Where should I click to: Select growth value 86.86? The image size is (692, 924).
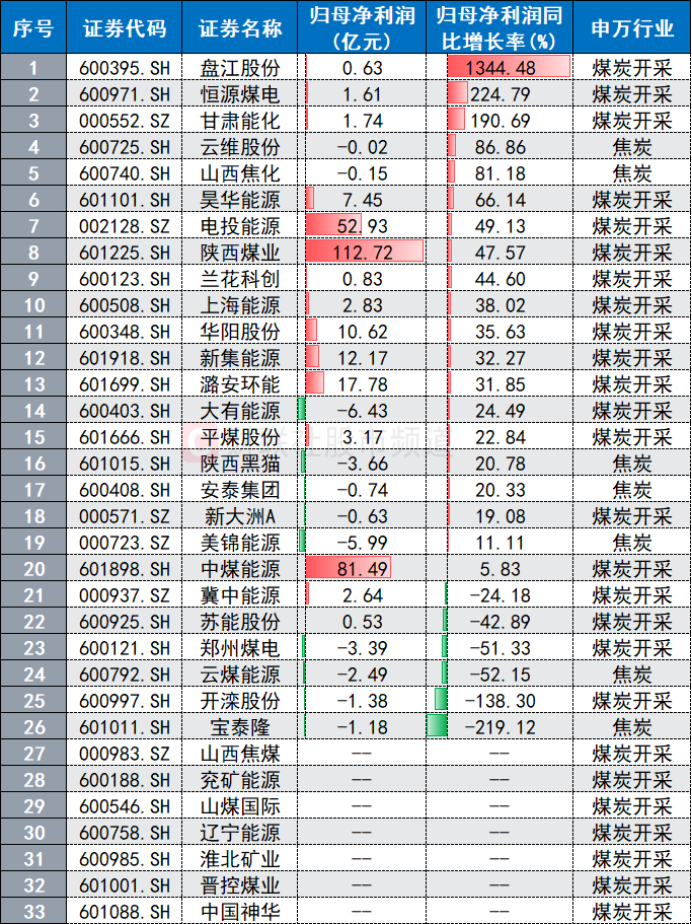499,147
